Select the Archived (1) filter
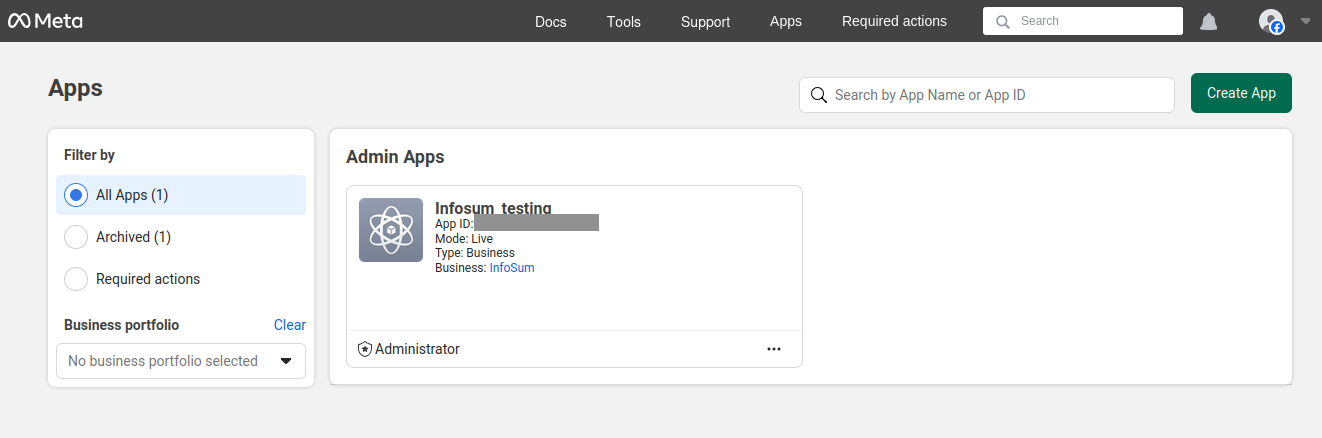Screen dimensions: 1322x438 pyautogui.click(x=181, y=237)
